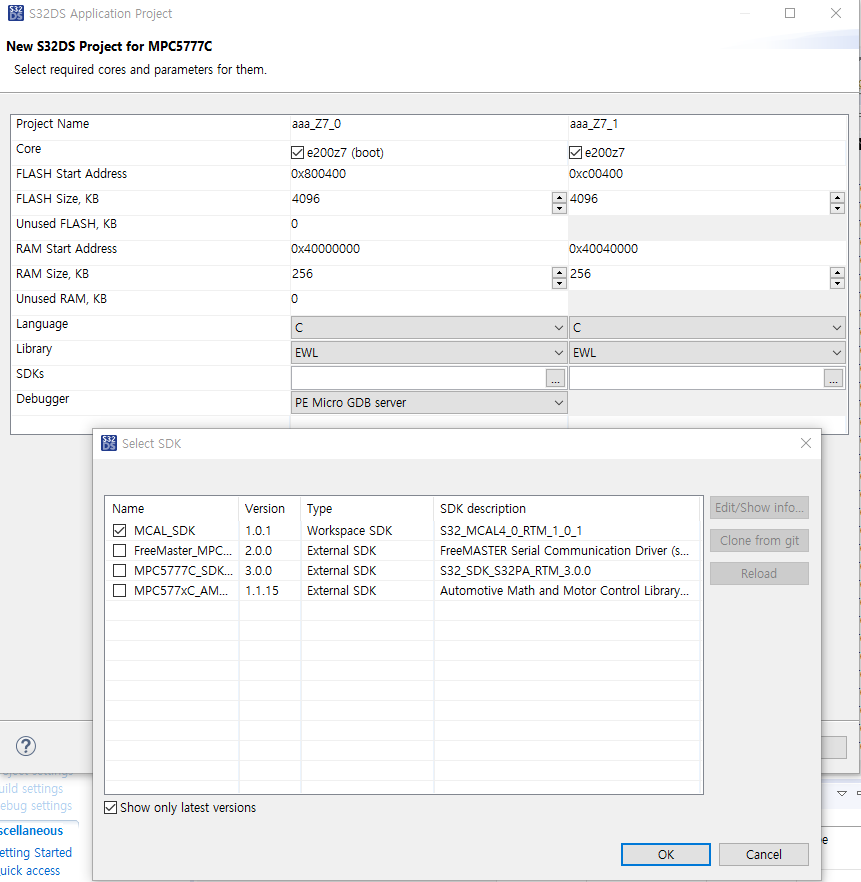This screenshot has height=882, width=861.
Task: Open Library dropdown for aaa_Z7_0
Action: (429, 353)
